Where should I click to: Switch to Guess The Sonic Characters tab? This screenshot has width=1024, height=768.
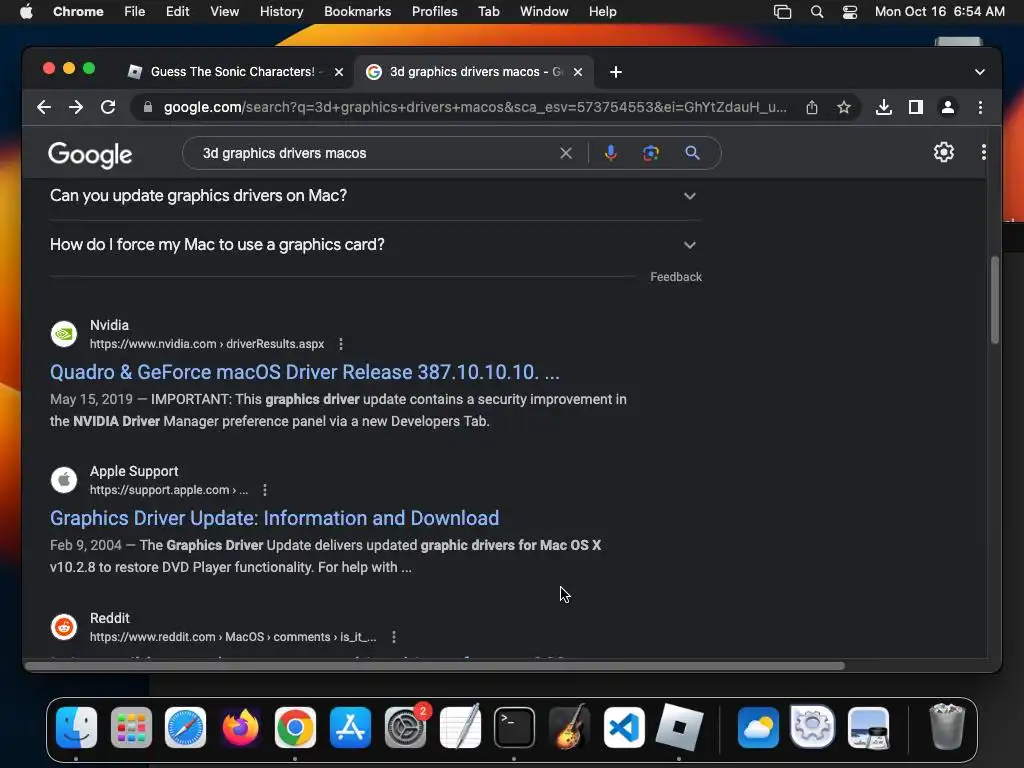click(232, 72)
